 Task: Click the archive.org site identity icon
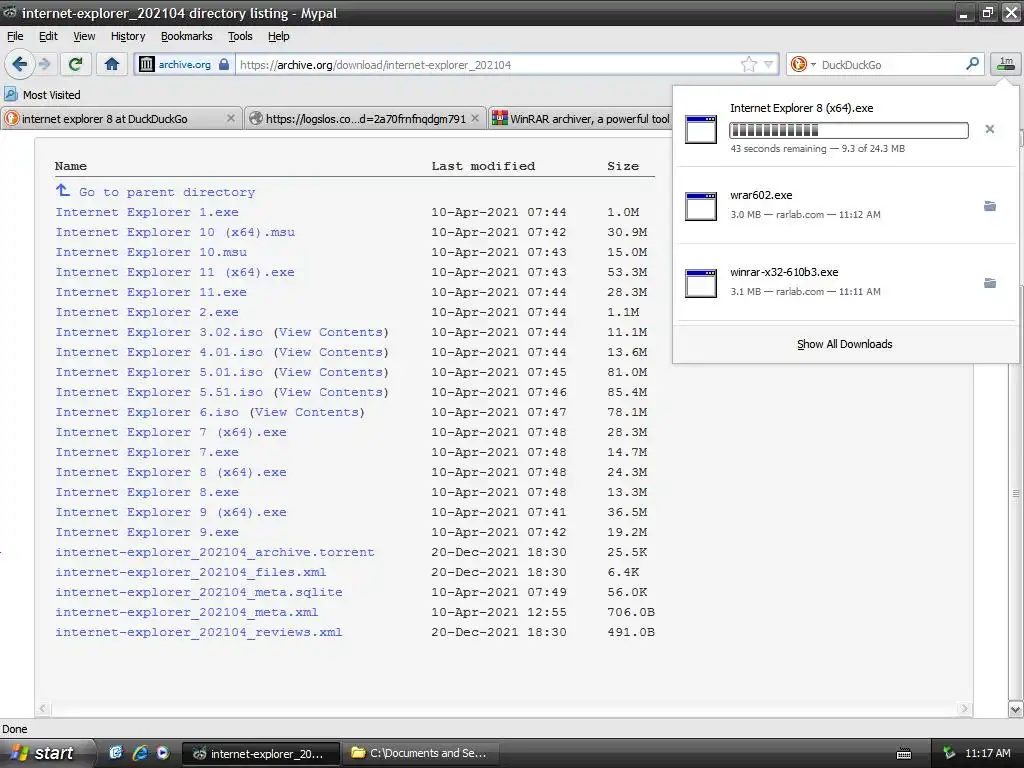click(x=147, y=64)
